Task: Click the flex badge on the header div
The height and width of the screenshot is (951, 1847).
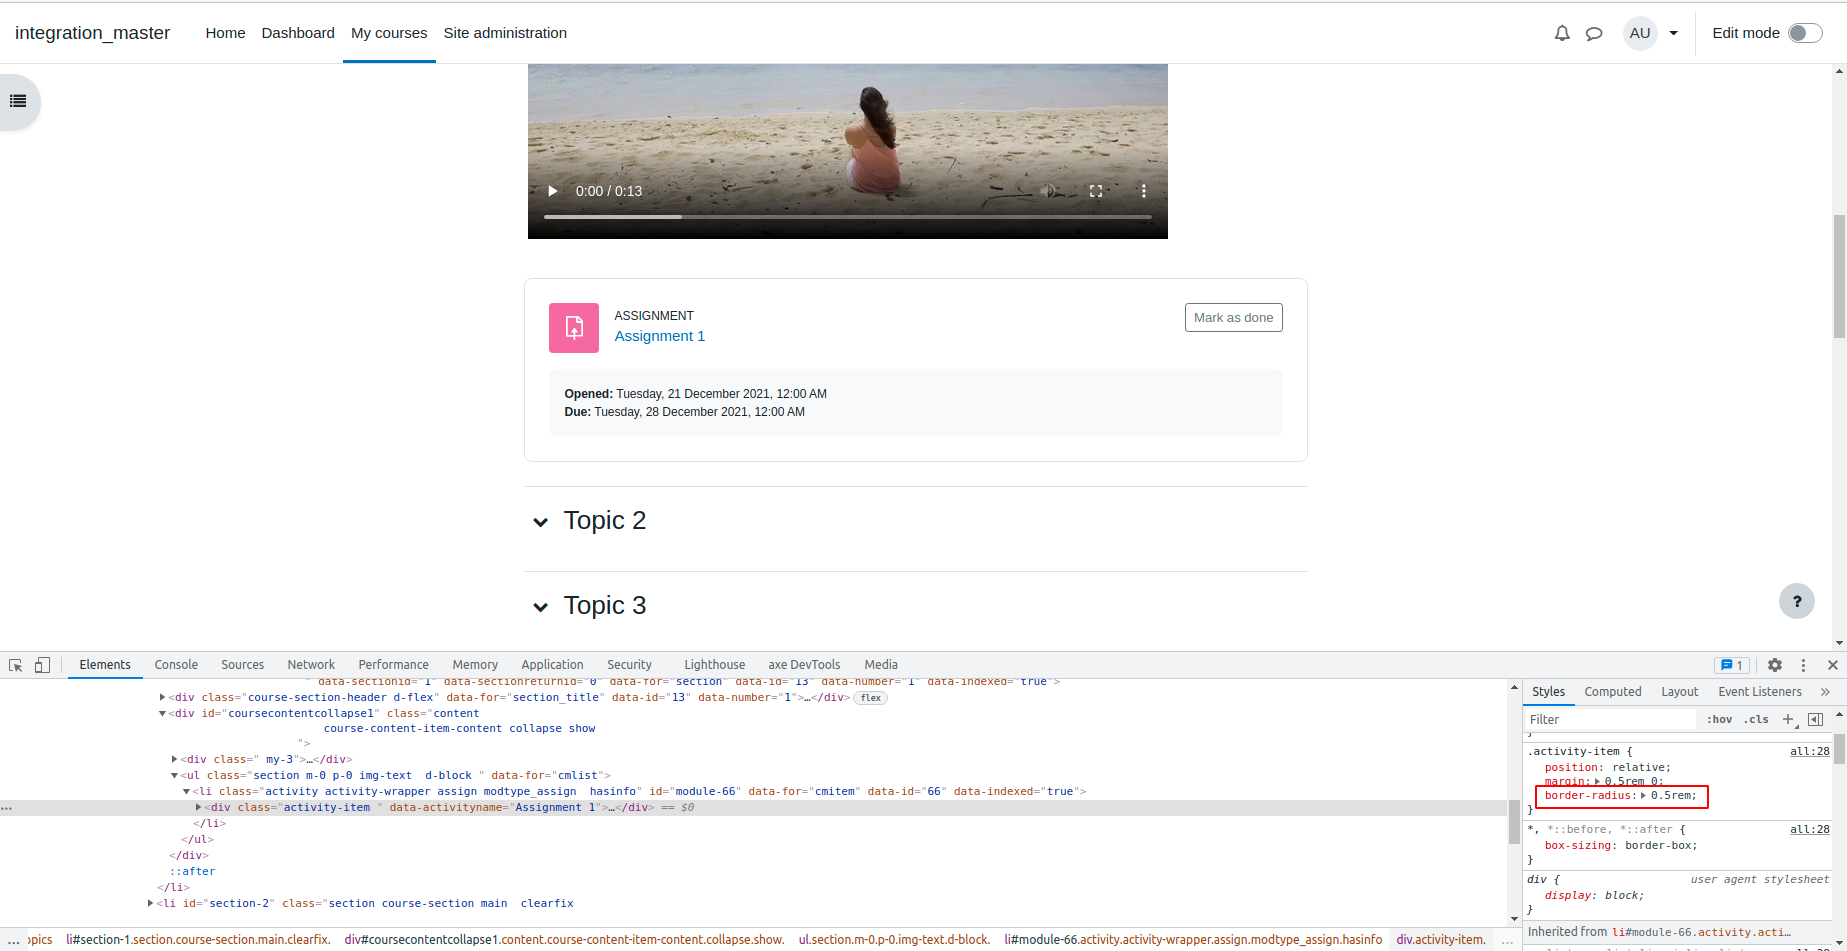Action: [x=871, y=698]
